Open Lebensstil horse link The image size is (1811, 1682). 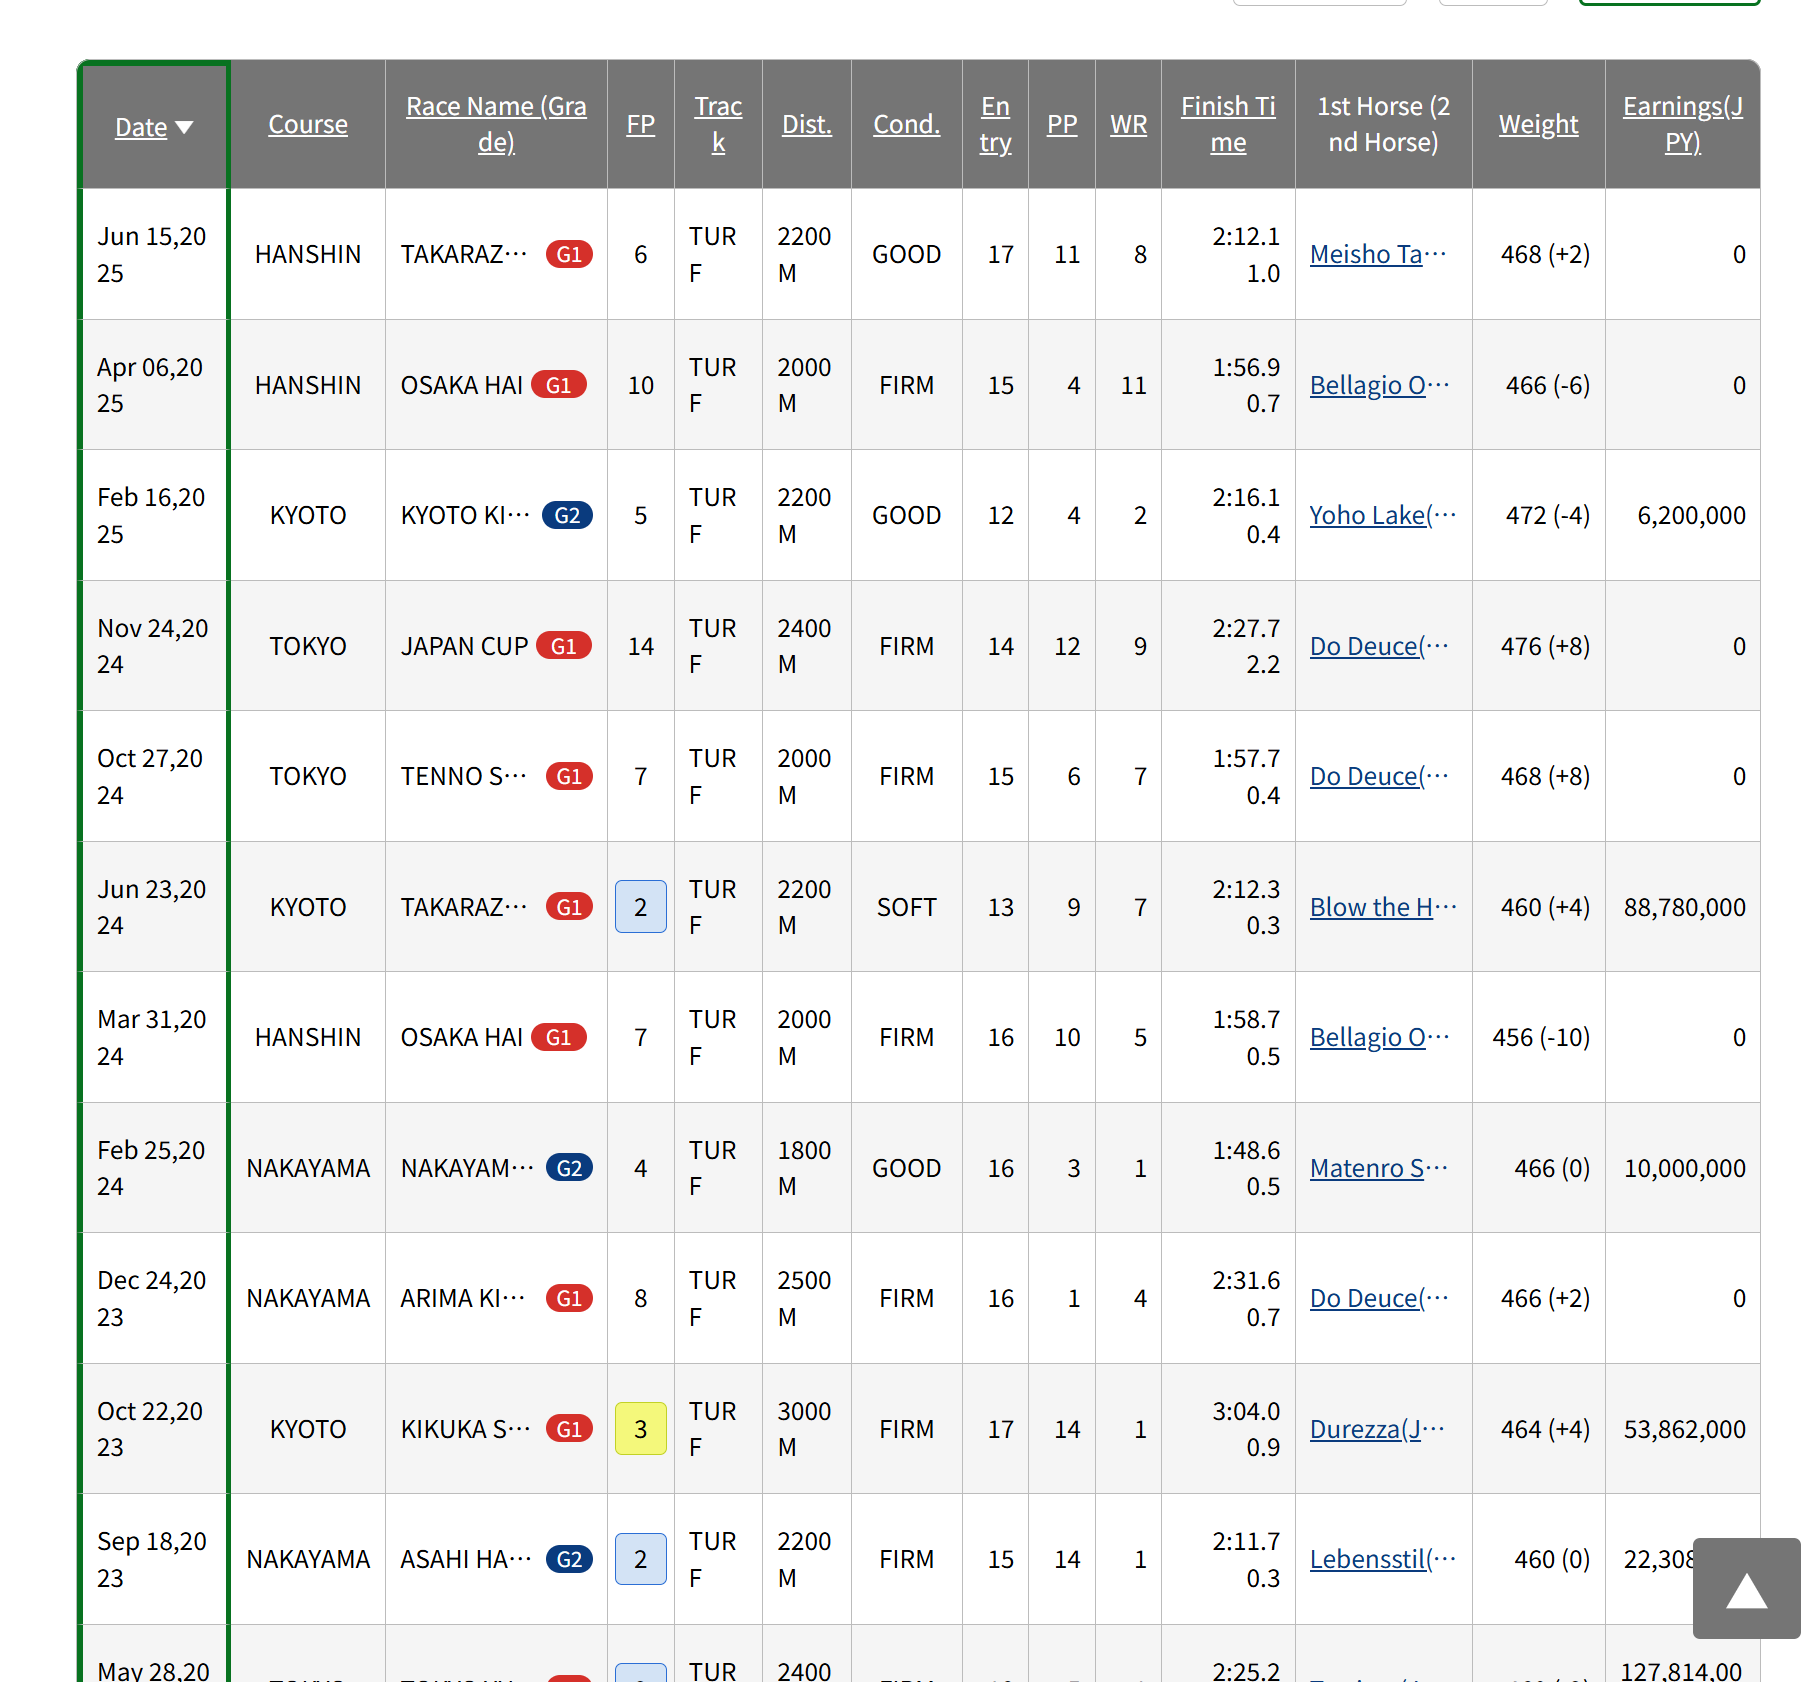[x=1383, y=1559]
